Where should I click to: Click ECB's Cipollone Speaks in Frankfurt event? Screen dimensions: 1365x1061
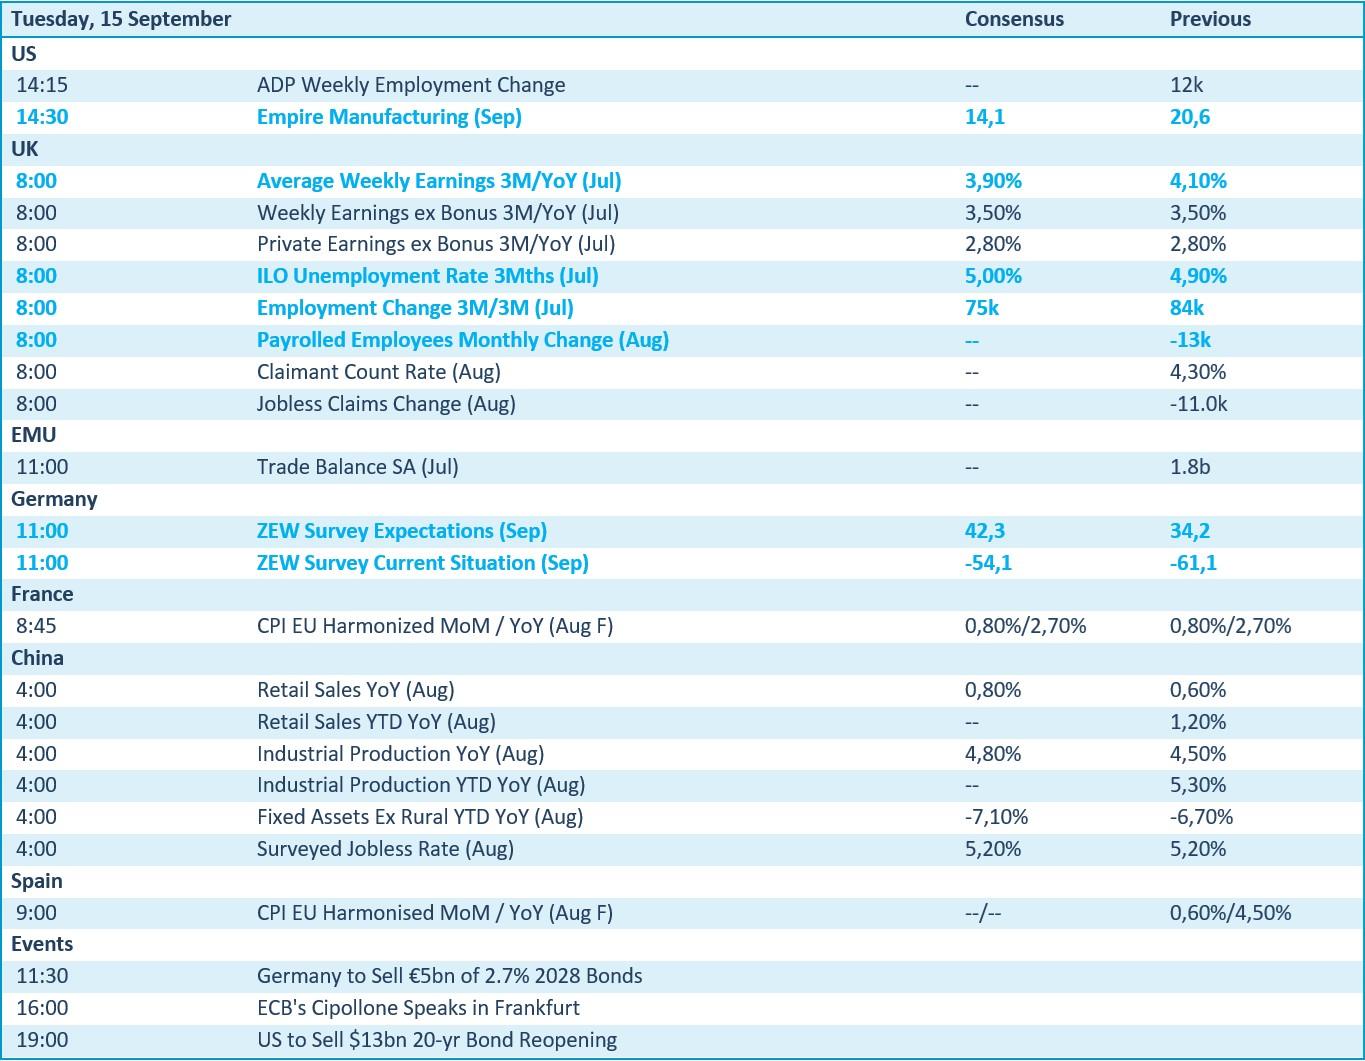(x=418, y=1008)
